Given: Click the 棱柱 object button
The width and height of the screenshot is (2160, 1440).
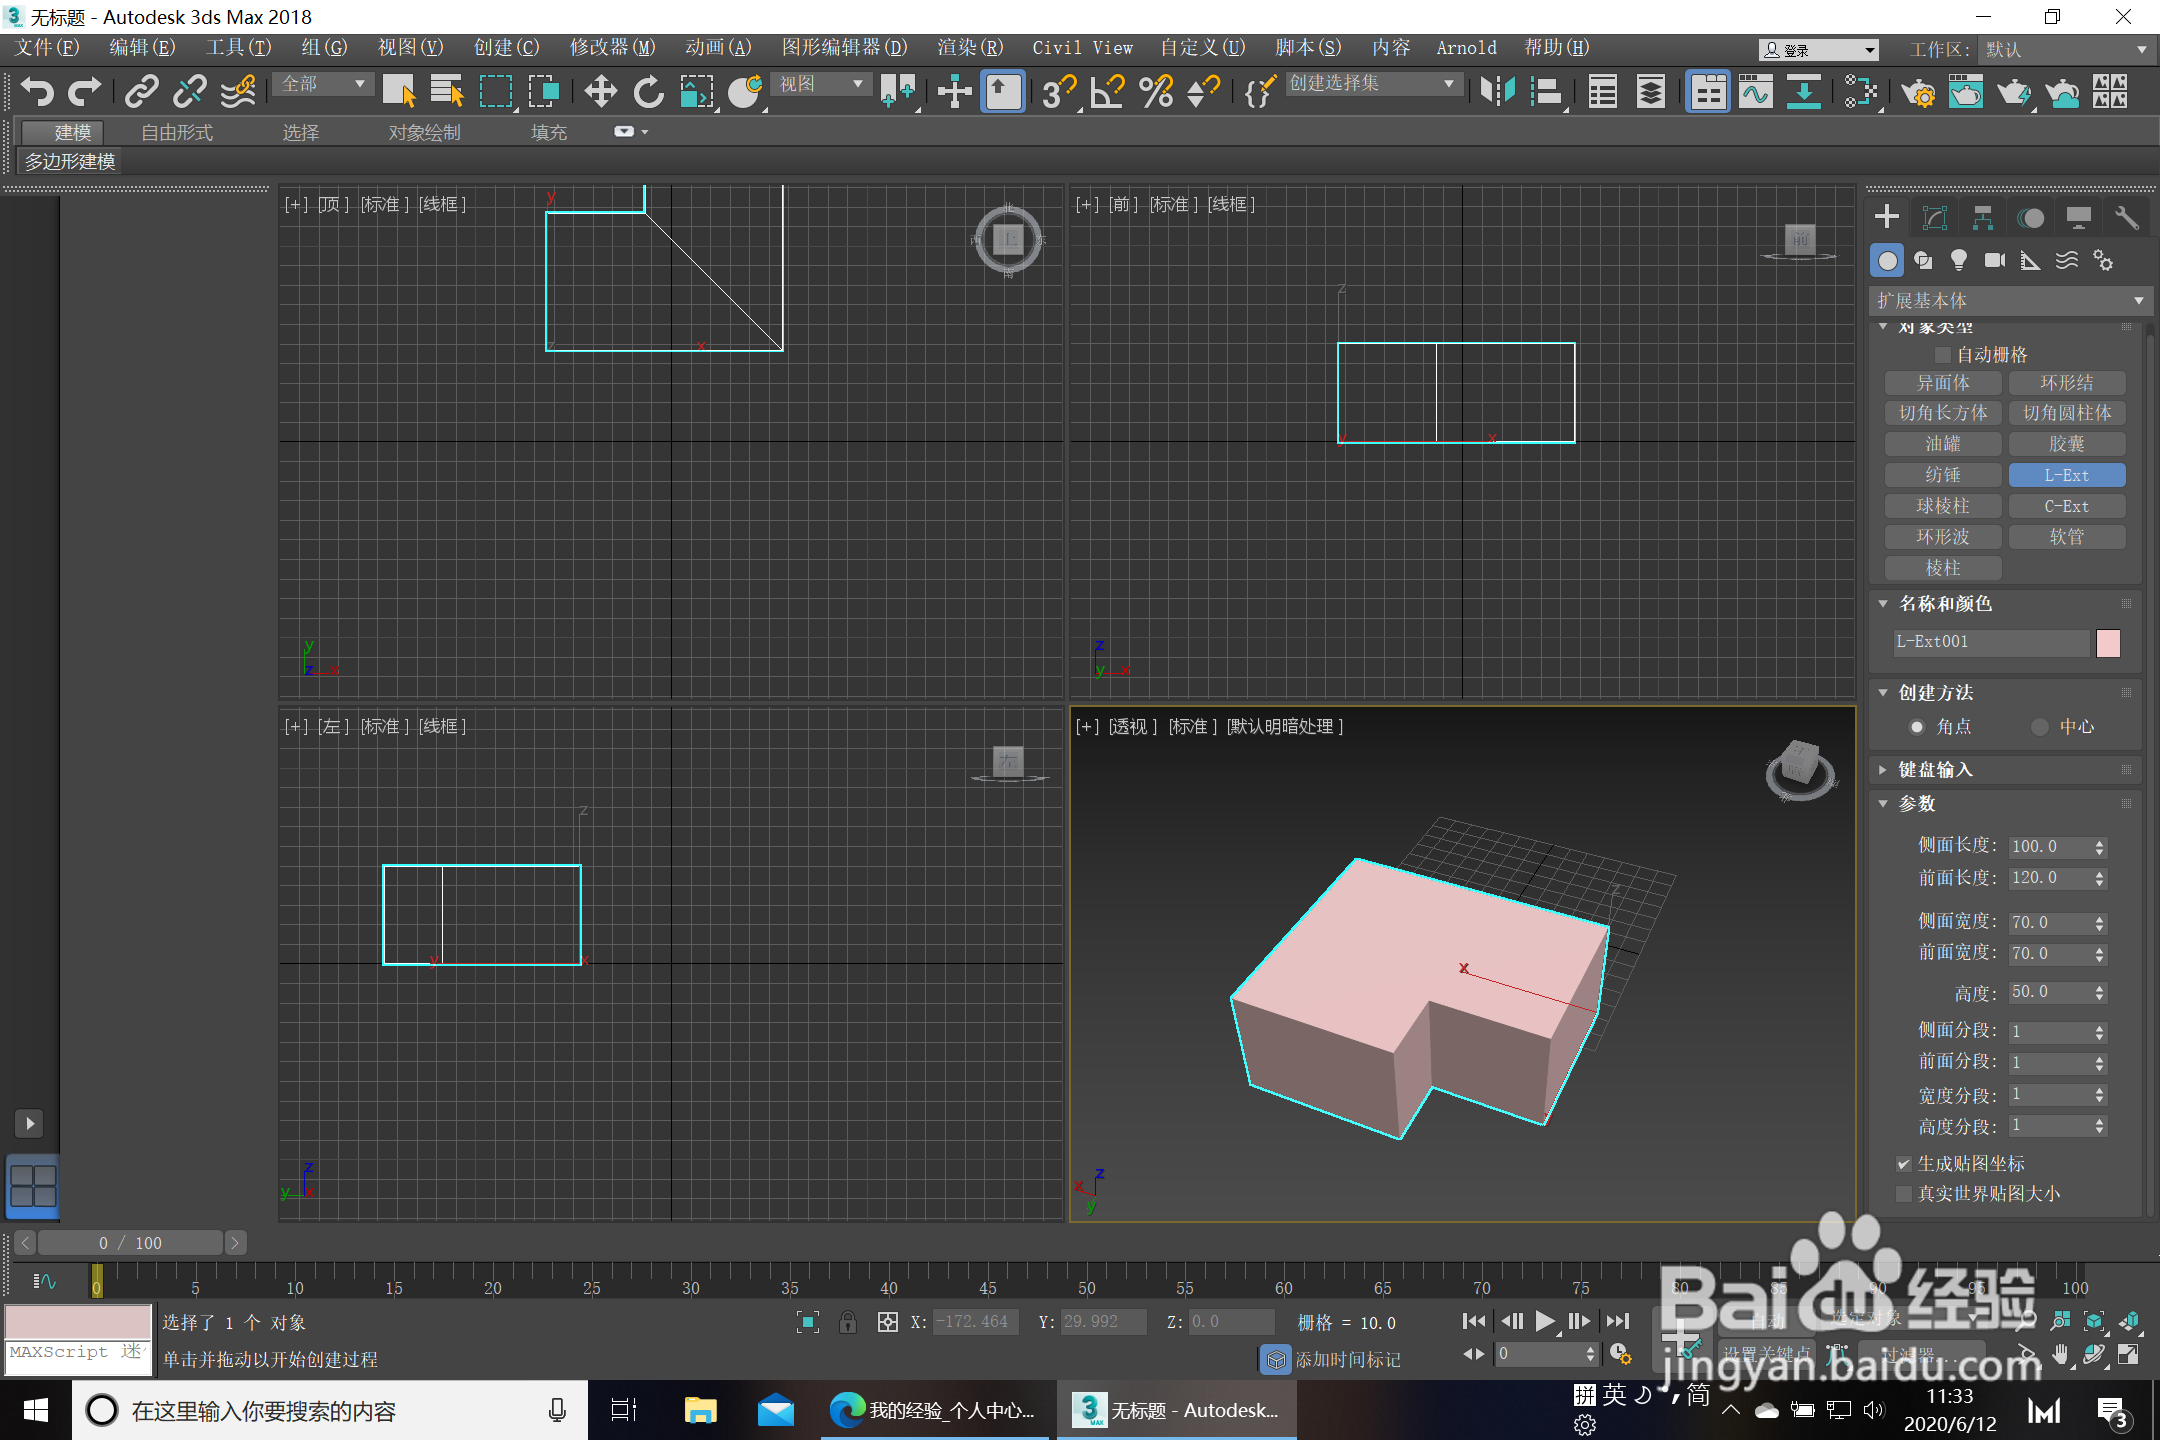Looking at the screenshot, I should click(1943, 568).
